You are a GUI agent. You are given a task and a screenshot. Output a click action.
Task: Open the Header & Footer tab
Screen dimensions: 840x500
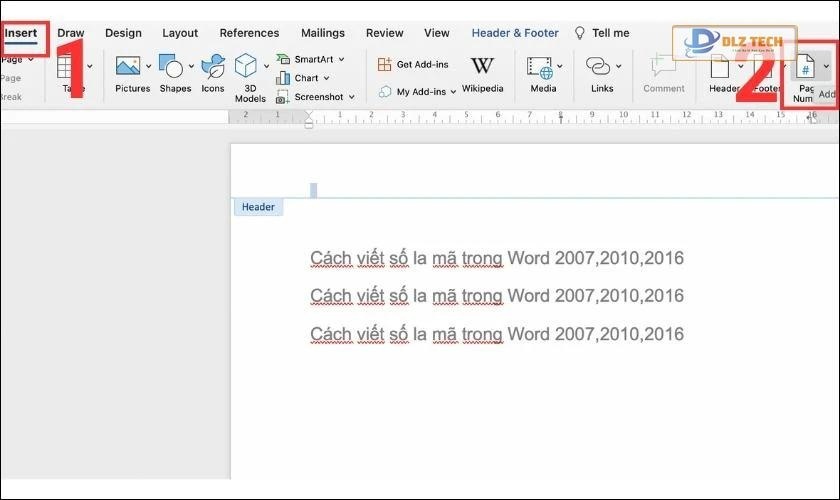(515, 33)
